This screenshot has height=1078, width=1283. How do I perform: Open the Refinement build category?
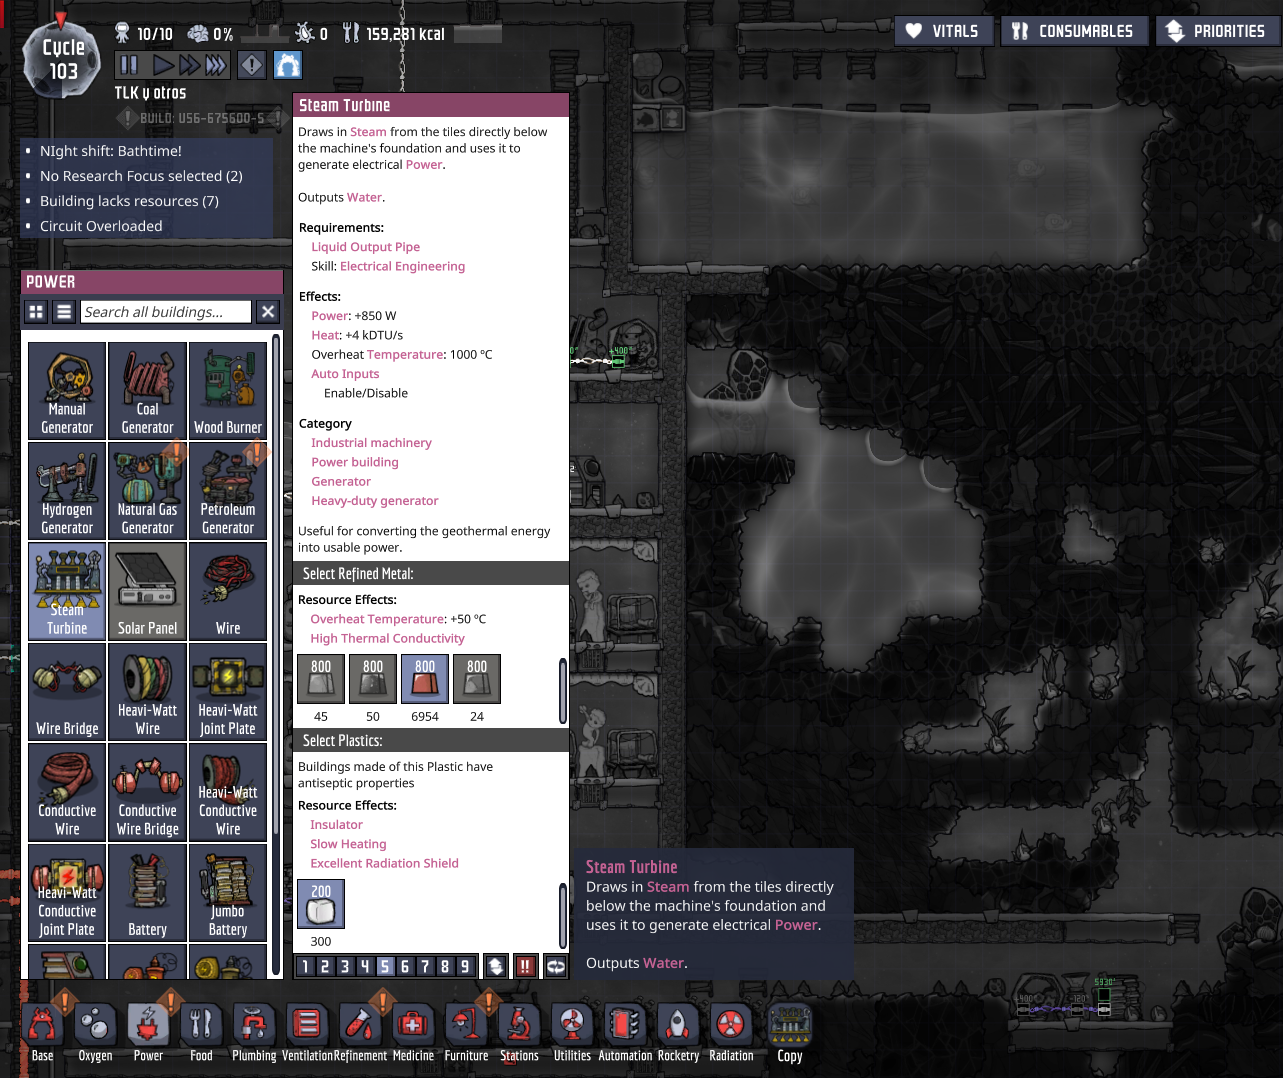(x=360, y=1032)
